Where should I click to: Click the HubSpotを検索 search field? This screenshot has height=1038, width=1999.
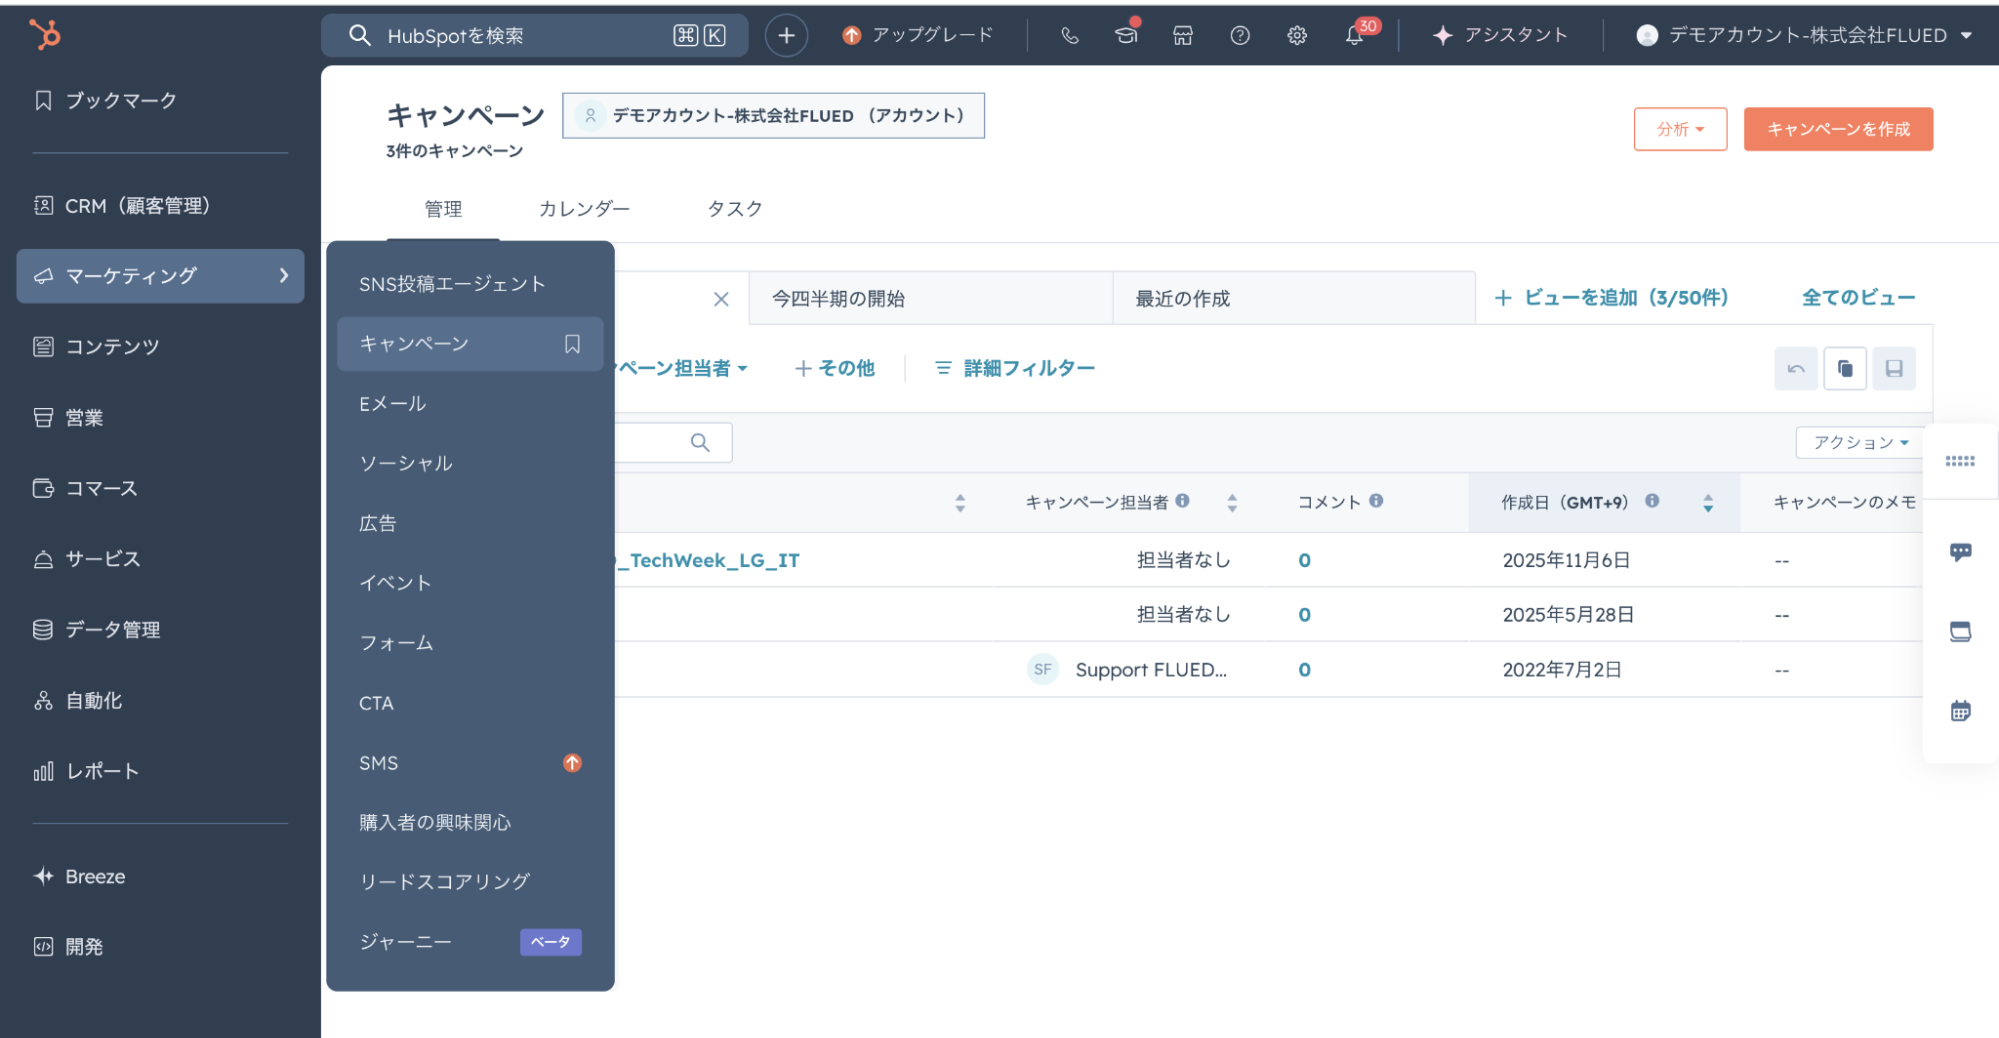click(520, 36)
